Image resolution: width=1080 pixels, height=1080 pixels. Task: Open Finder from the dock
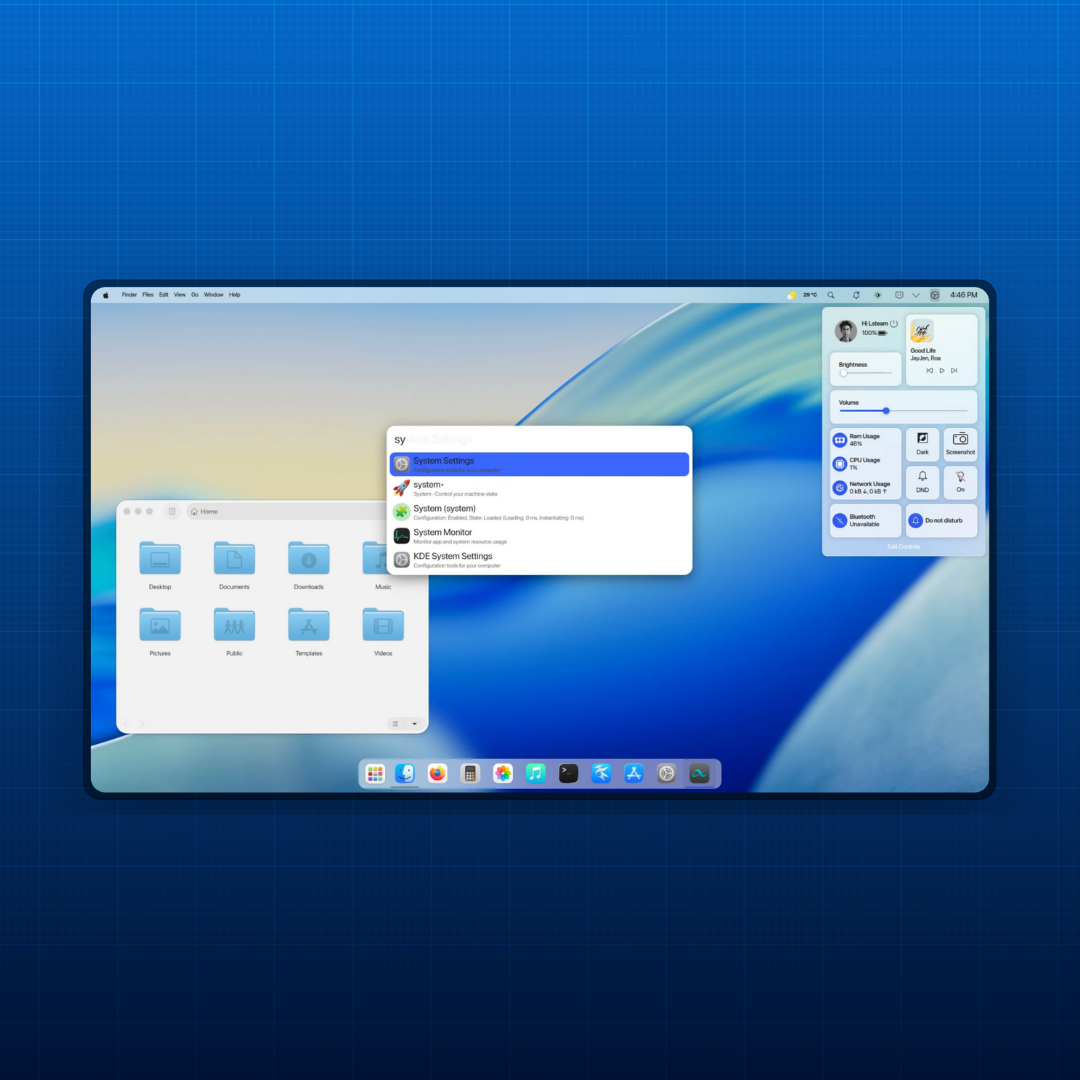pos(405,773)
